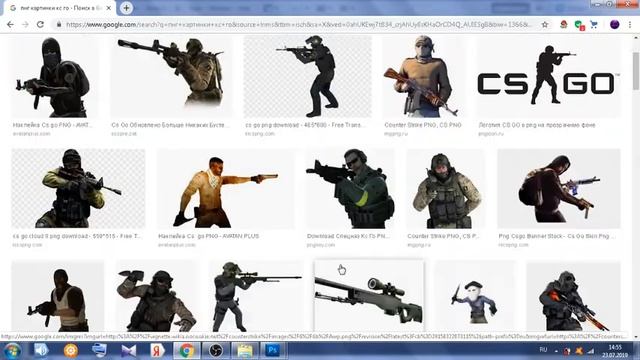Open the green shield extension icon
Viewport: 640px width, 360px height.
click(x=579, y=25)
